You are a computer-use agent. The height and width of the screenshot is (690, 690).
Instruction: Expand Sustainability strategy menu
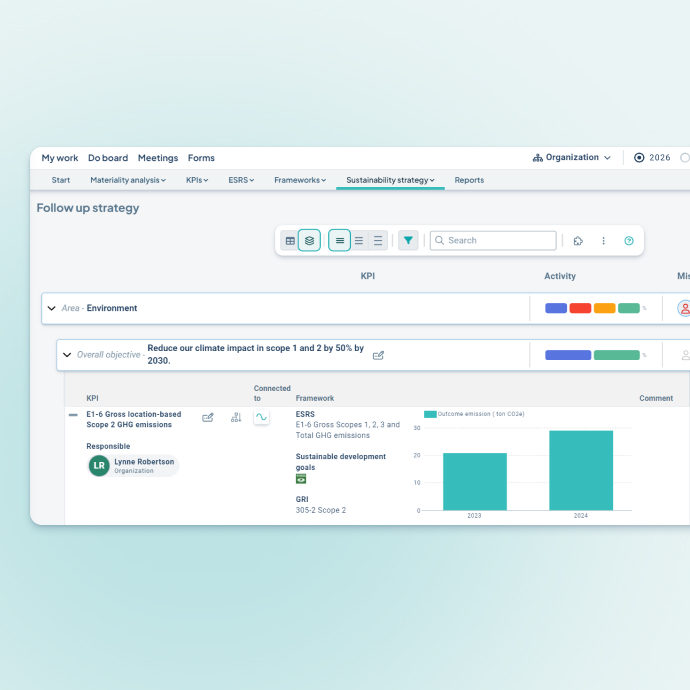pos(390,180)
